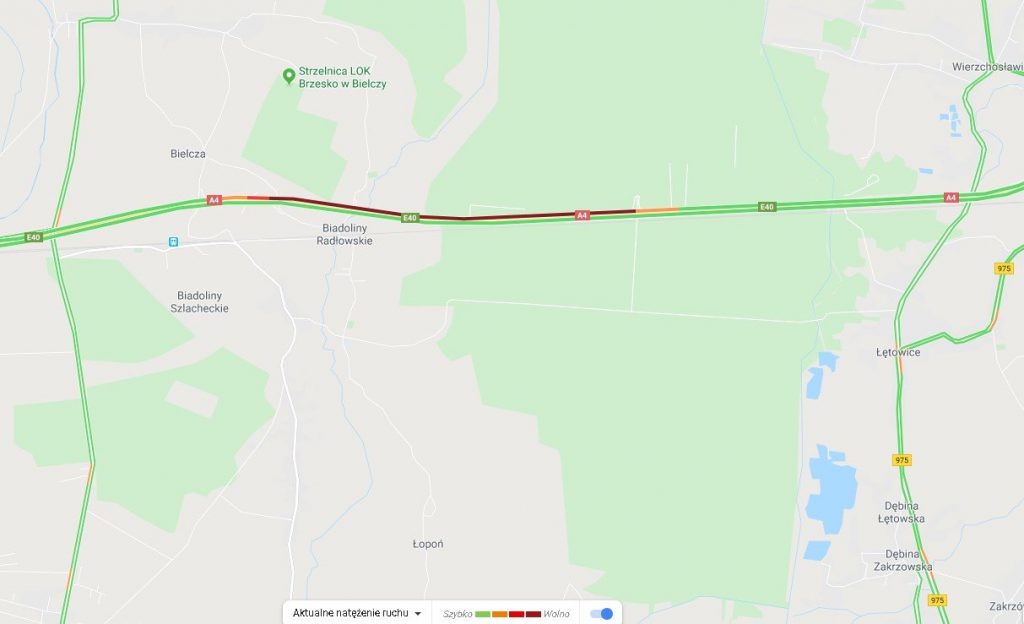This screenshot has height=624, width=1024.
Task: Click the Strzelnica LOK Brzesko place label
Action: coord(342,77)
